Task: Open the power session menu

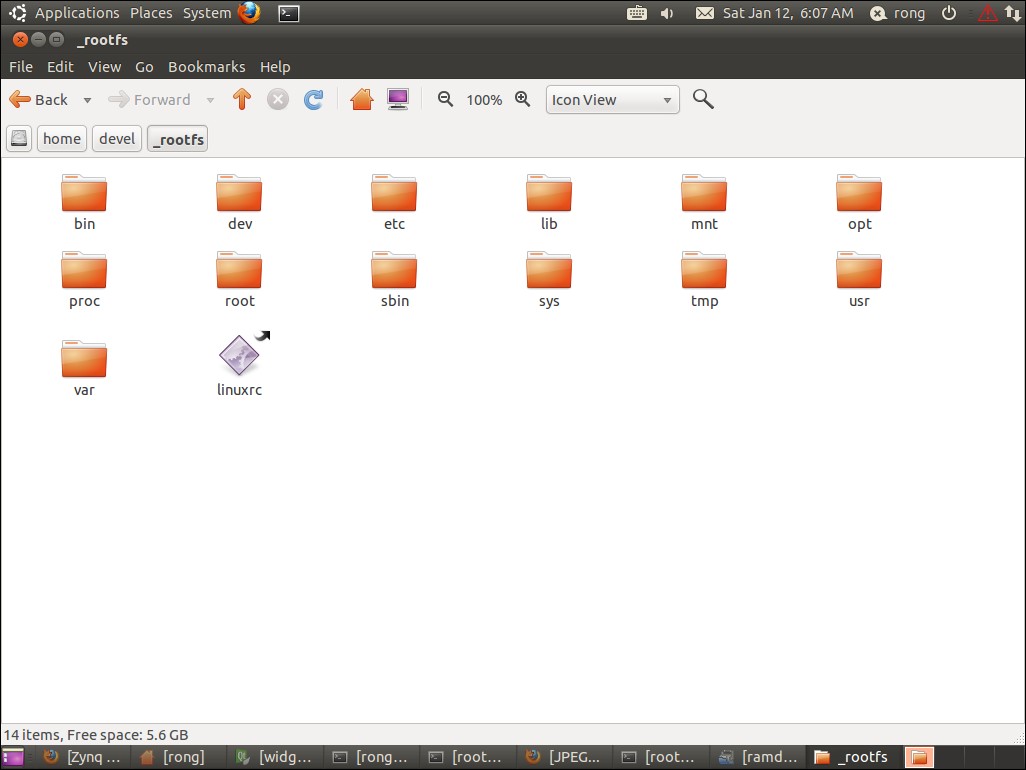Action: point(949,13)
